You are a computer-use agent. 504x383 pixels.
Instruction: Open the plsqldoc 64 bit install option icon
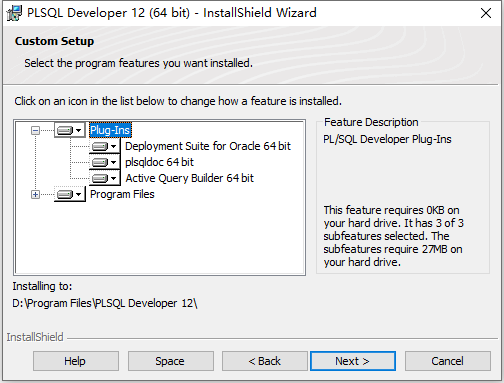tap(104, 162)
